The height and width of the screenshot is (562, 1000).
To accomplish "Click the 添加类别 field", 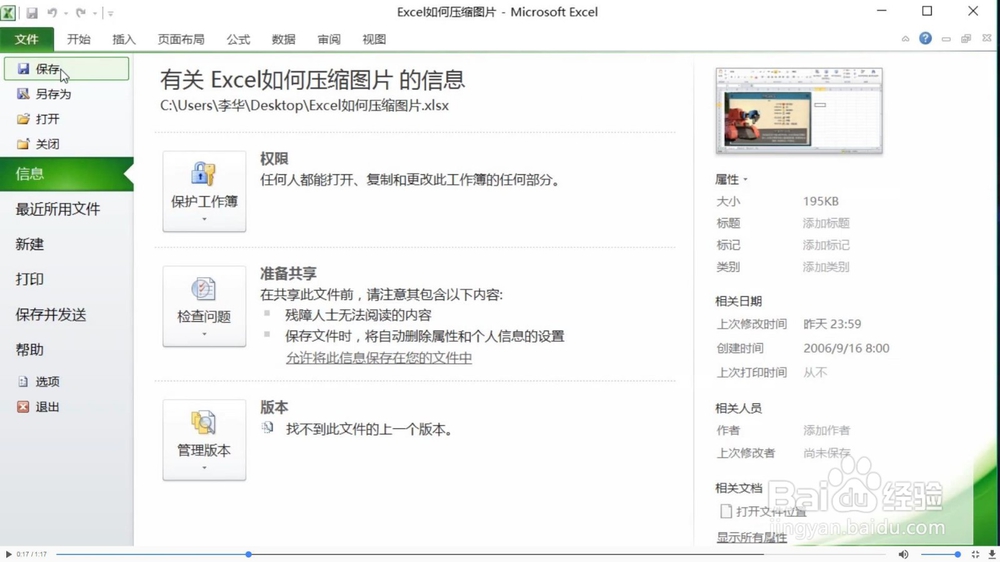I will [x=826, y=267].
